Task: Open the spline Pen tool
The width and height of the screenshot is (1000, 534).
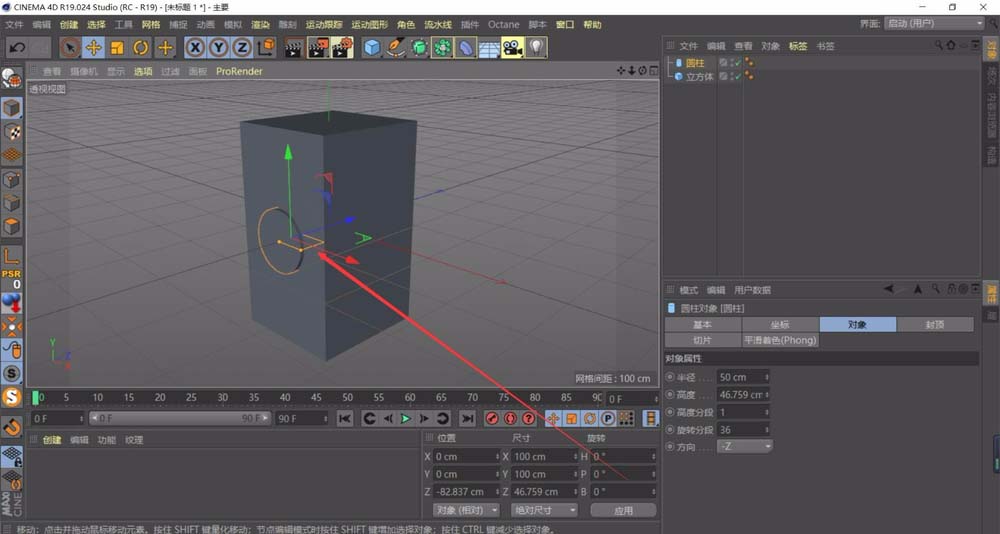Action: coord(396,48)
